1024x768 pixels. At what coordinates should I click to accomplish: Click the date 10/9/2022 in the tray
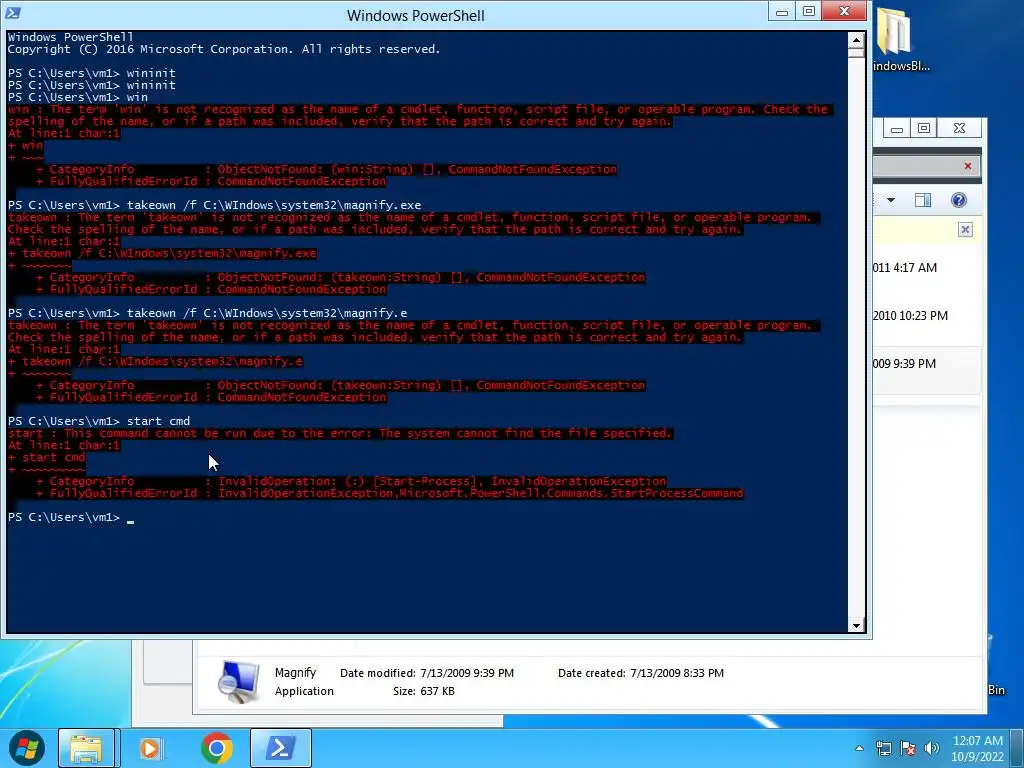(x=978, y=757)
